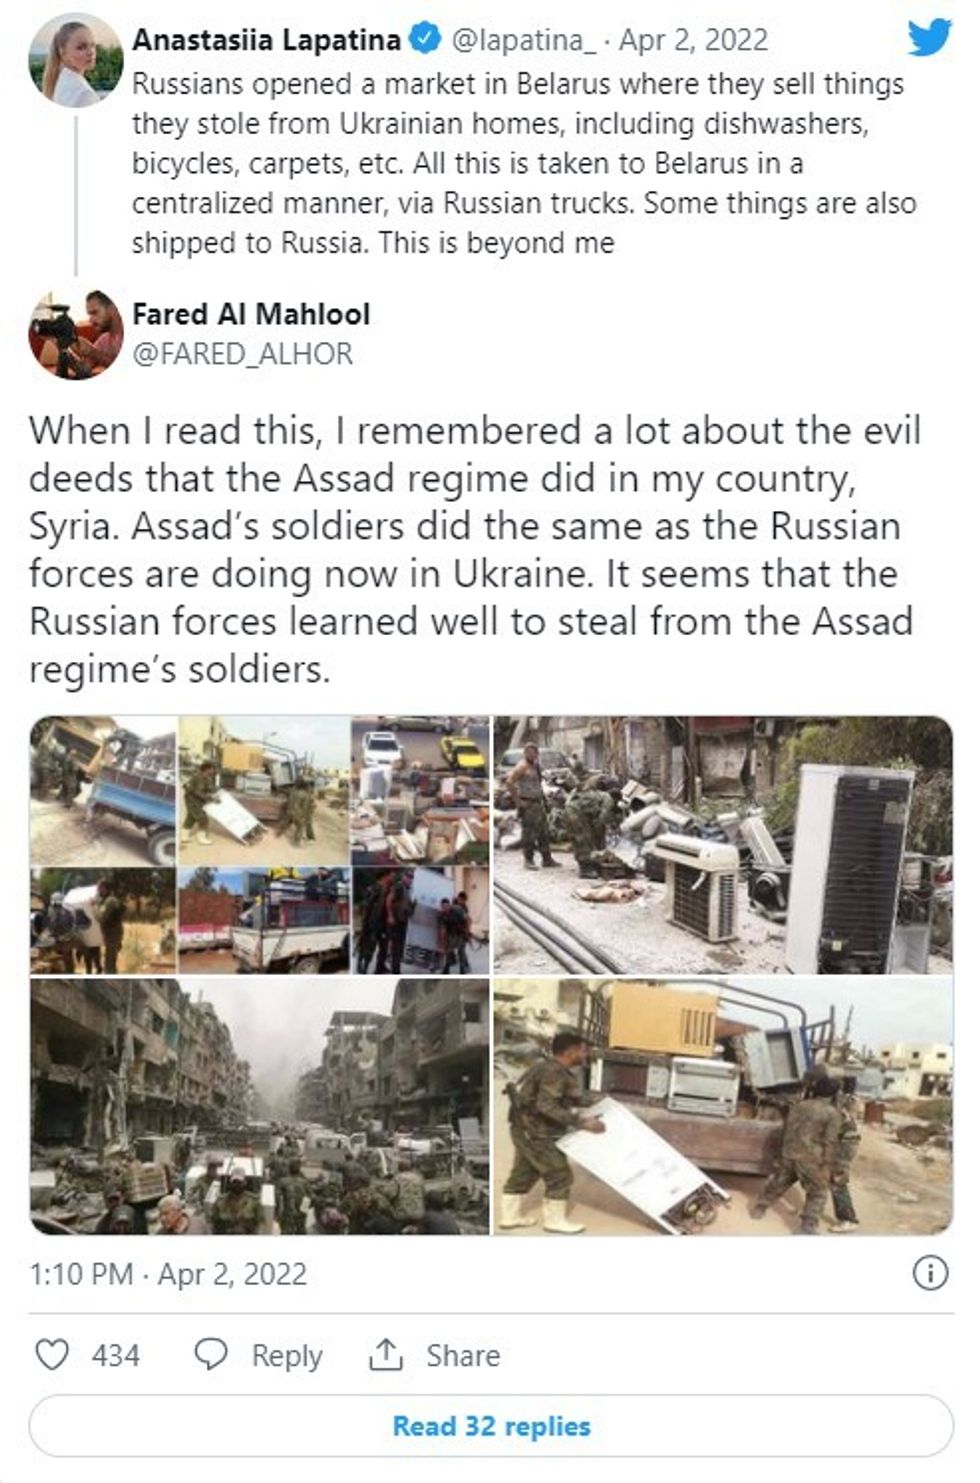Viewport: 980px width, 1483px height.
Task: Click Anastasiia Lapatina's verified badge
Action: click(x=426, y=40)
